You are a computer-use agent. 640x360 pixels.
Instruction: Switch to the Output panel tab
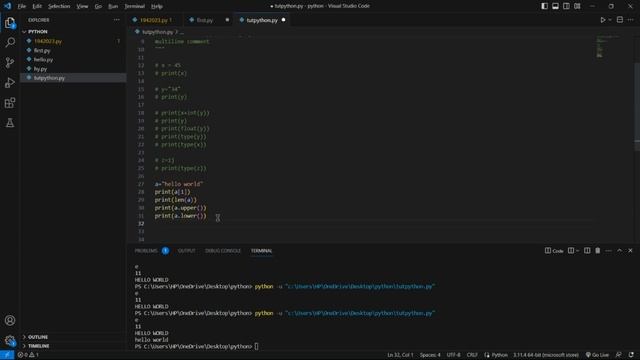pyautogui.click(x=187, y=251)
